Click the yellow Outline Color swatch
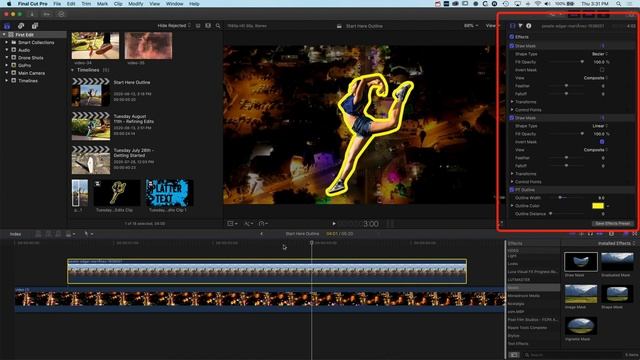640x360 pixels. (598, 206)
